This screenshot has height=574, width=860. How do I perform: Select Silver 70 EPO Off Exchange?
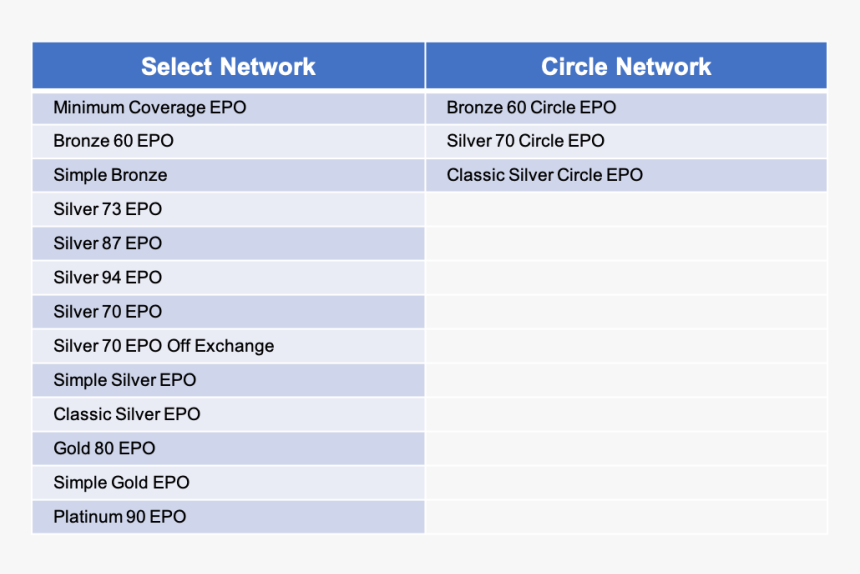click(x=228, y=346)
